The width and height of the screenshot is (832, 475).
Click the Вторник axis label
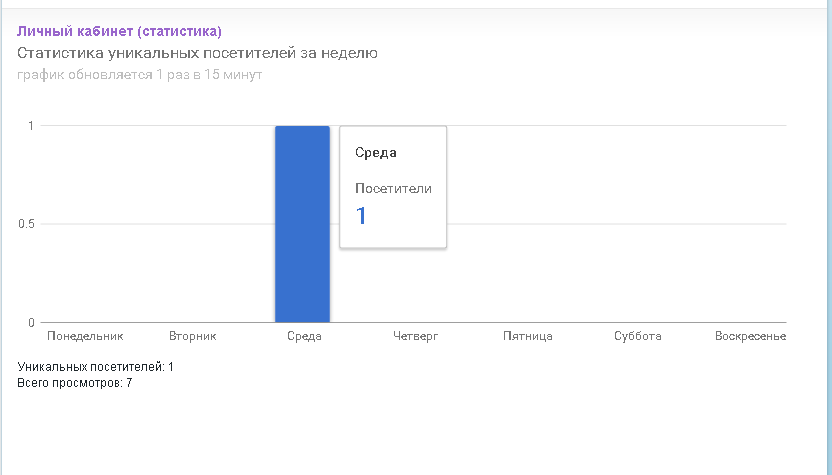tap(192, 337)
